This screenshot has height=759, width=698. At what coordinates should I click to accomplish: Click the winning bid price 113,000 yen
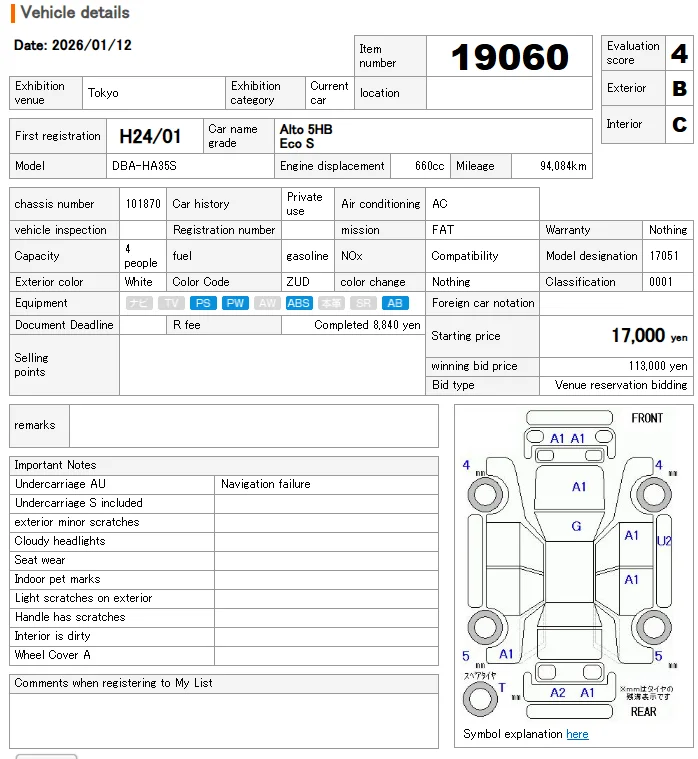point(658,366)
